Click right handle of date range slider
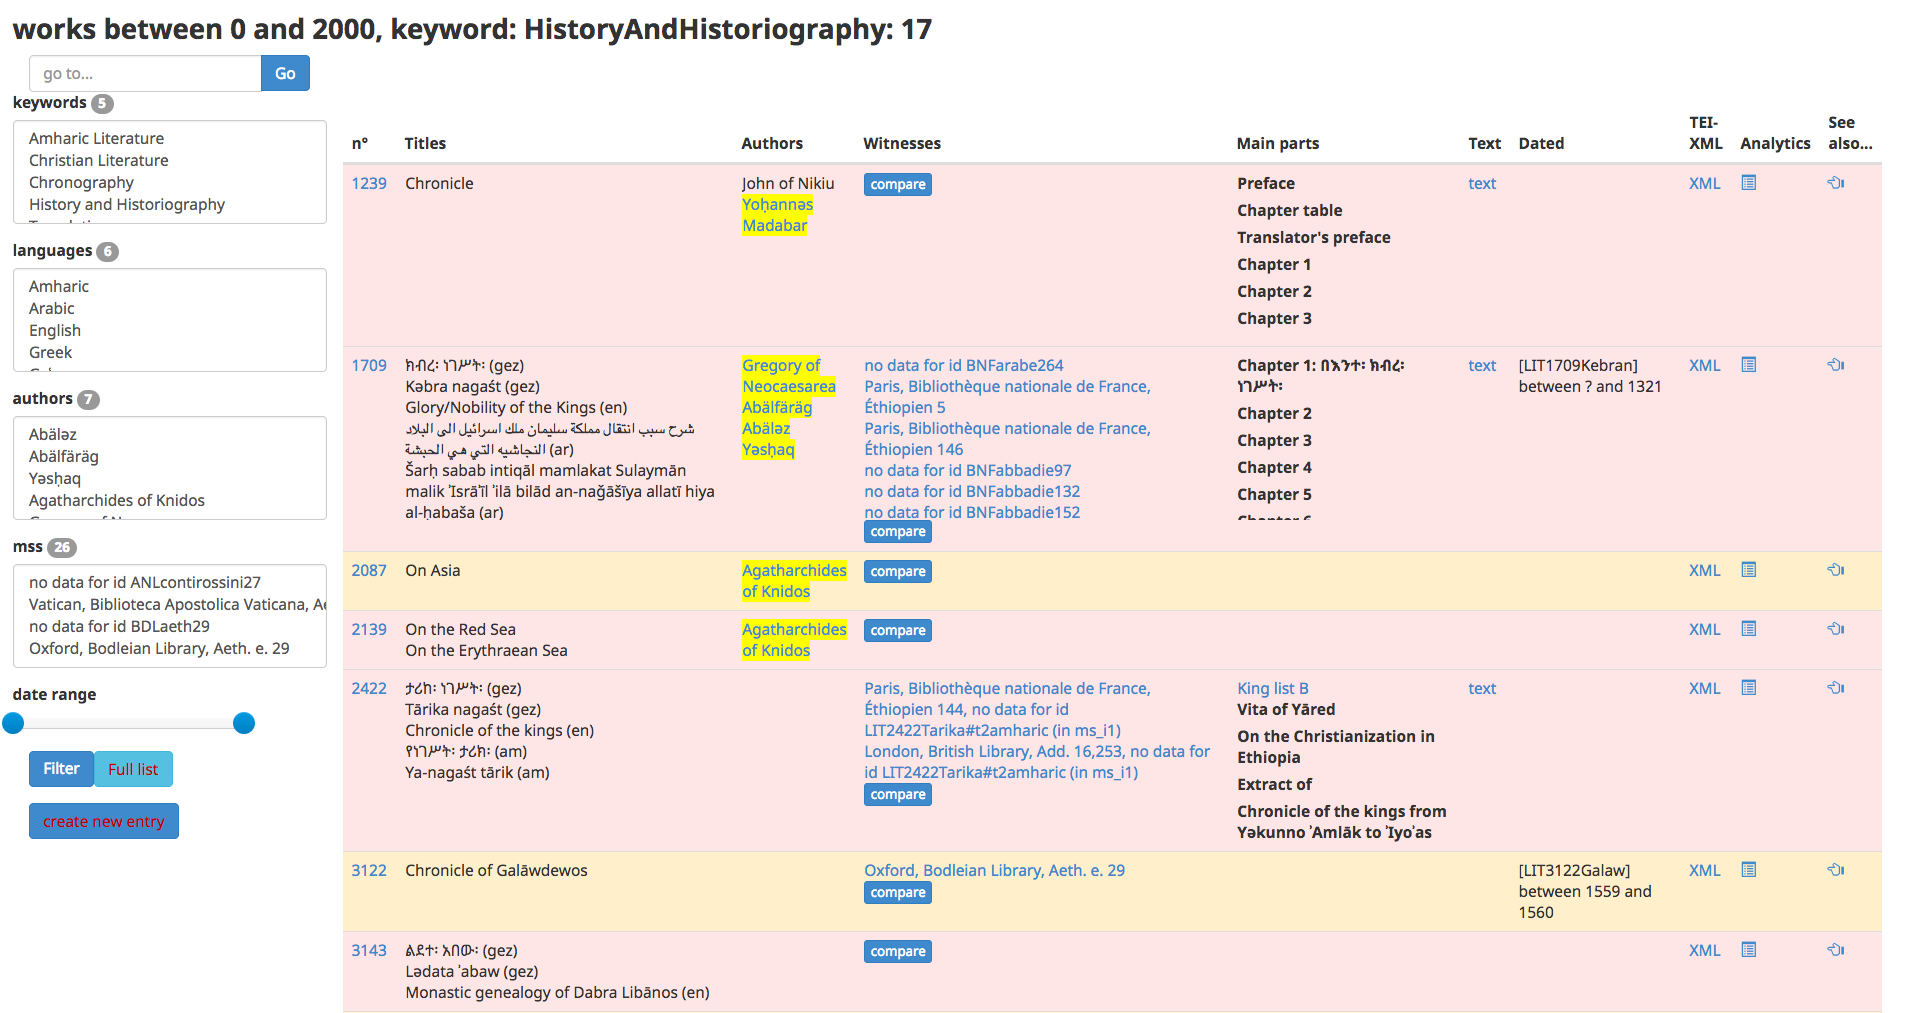Image resolution: width=1906 pixels, height=1013 pixels. pyautogui.click(x=244, y=723)
